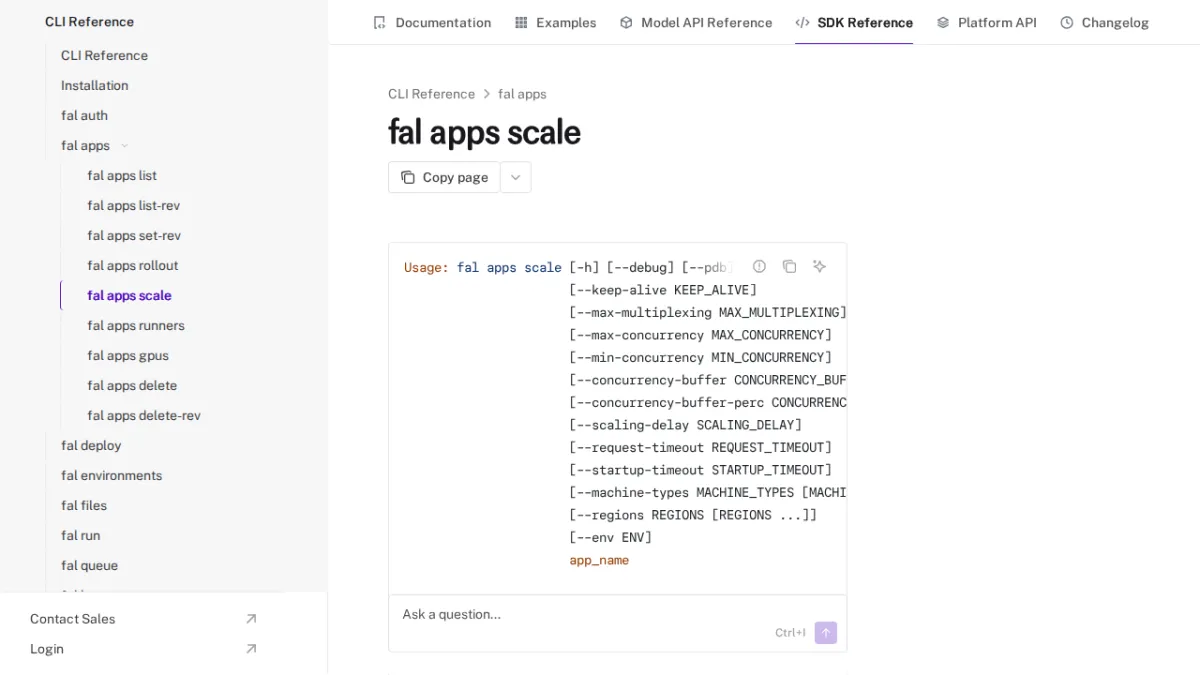Click the AI sparkle icon in code block
The width and height of the screenshot is (1200, 675).
(819, 266)
